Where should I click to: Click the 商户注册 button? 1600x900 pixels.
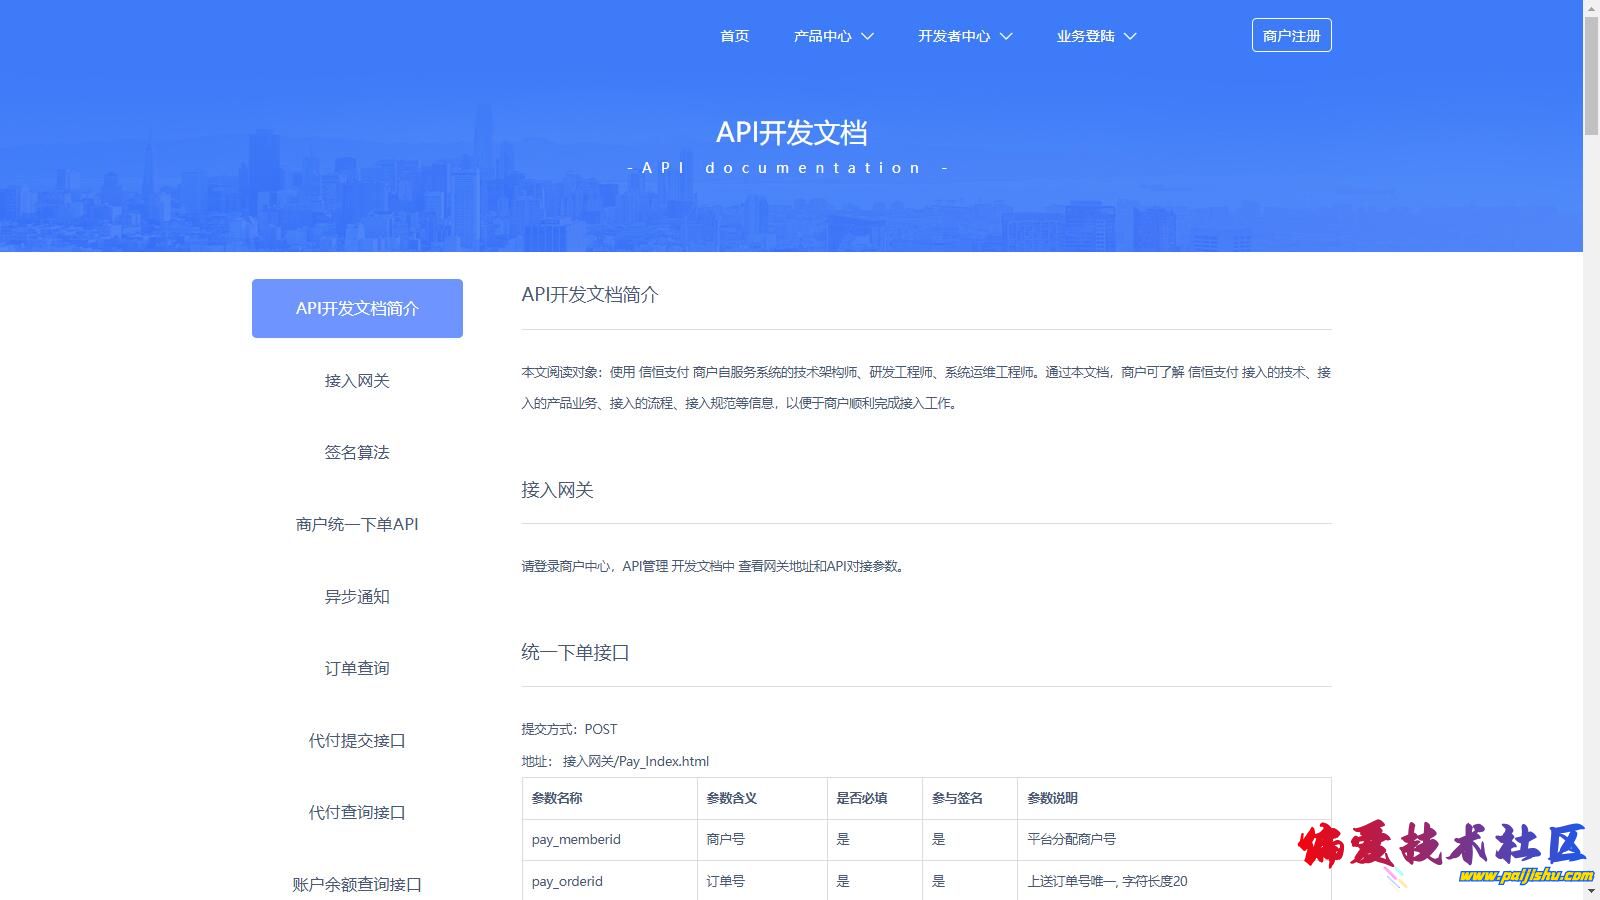tap(1291, 35)
